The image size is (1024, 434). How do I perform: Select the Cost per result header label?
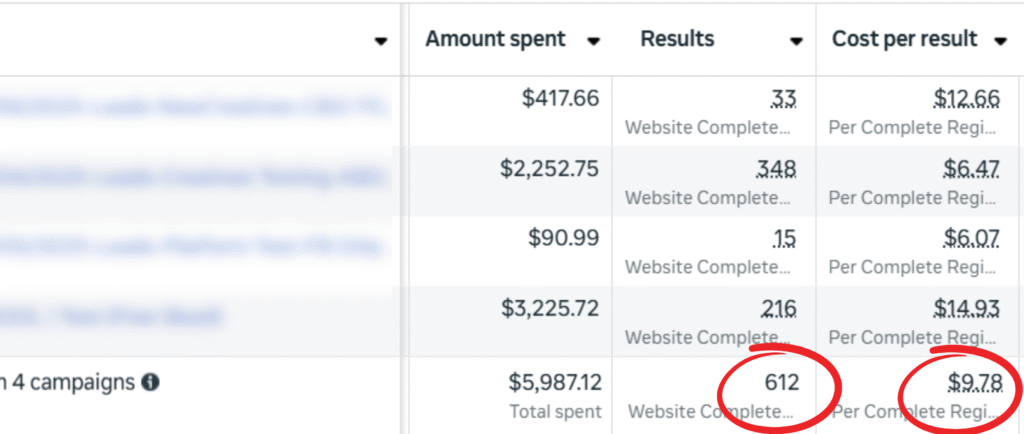904,39
